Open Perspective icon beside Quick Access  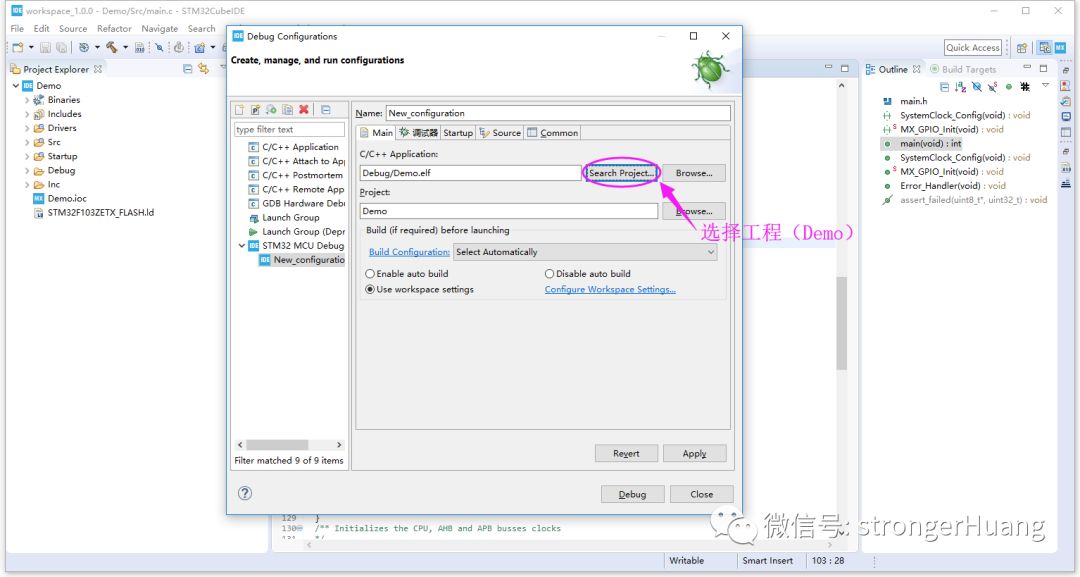(1021, 48)
